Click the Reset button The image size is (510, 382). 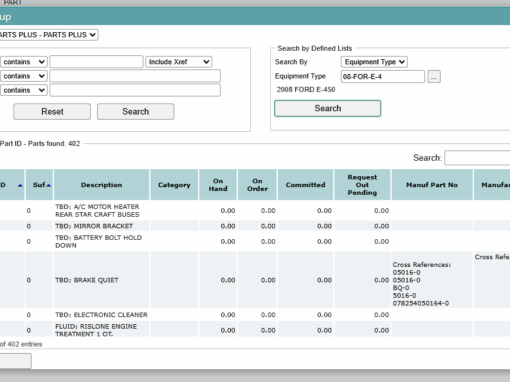52,111
